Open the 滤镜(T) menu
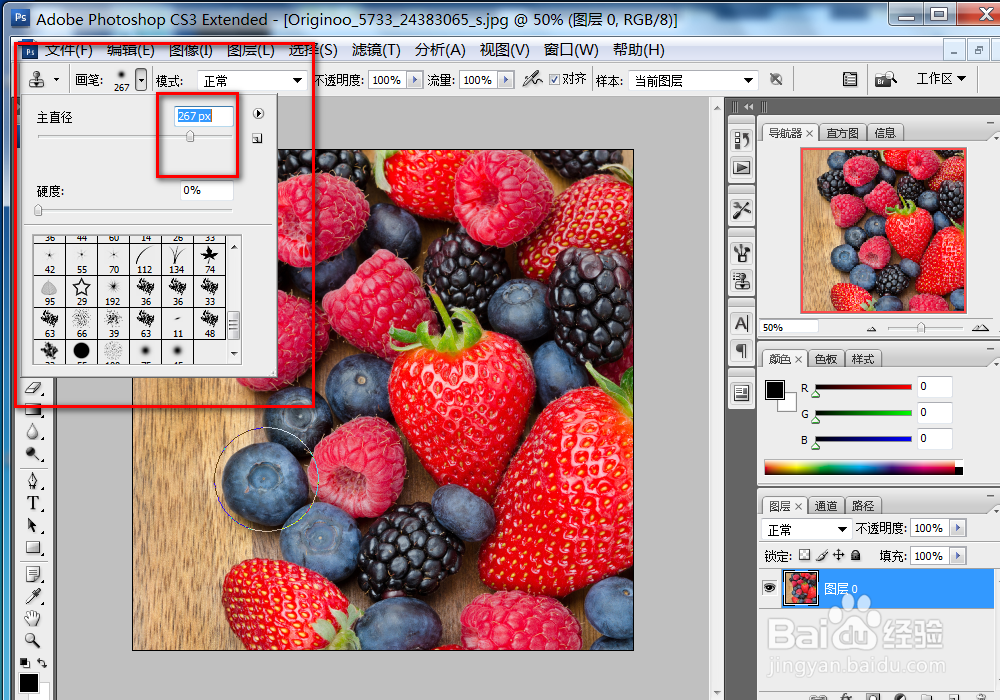 376,50
